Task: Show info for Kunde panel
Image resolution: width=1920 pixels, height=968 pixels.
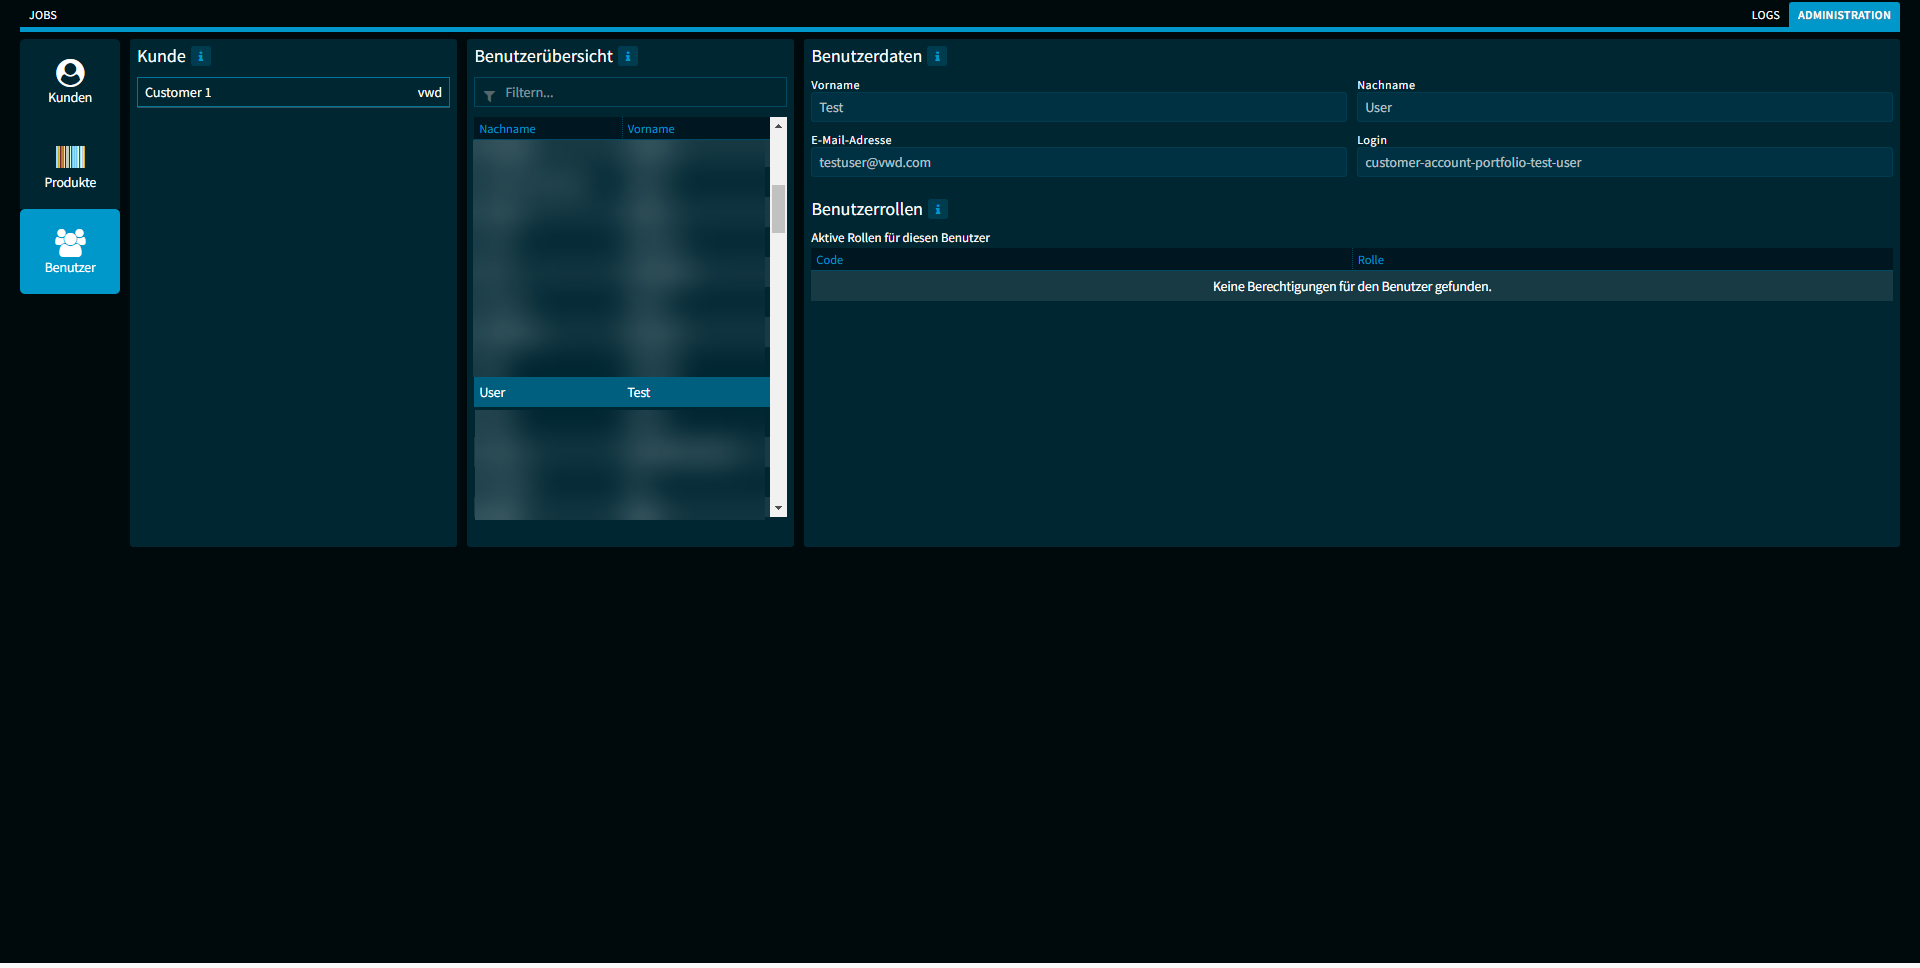Action: [201, 56]
